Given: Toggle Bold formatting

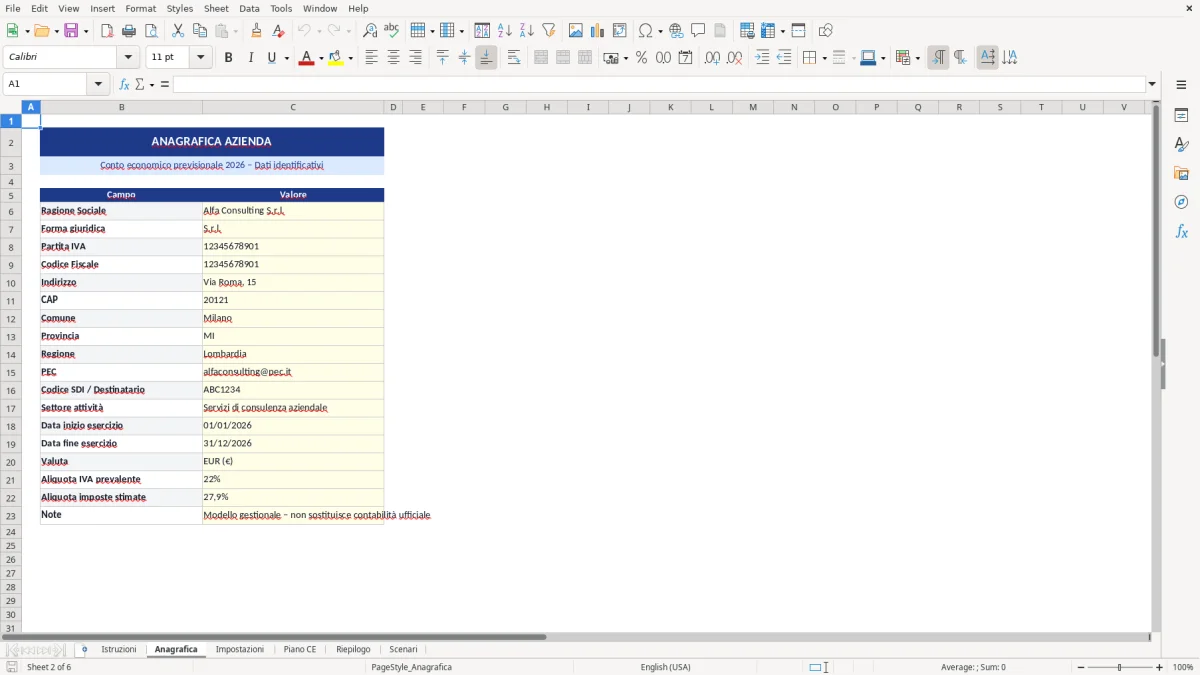Looking at the screenshot, I should (x=229, y=58).
